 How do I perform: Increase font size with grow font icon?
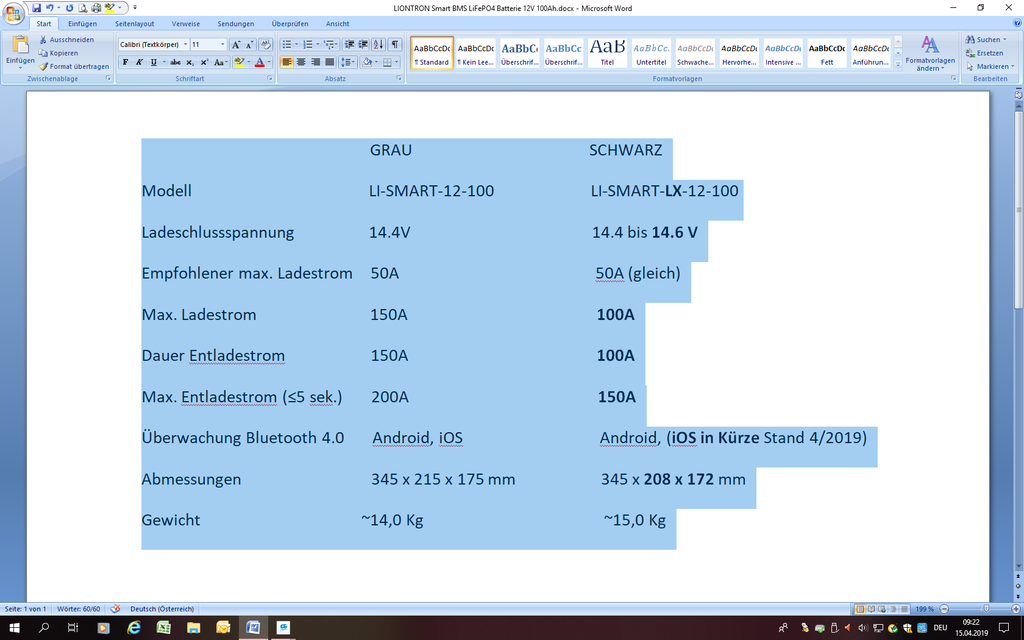point(236,44)
